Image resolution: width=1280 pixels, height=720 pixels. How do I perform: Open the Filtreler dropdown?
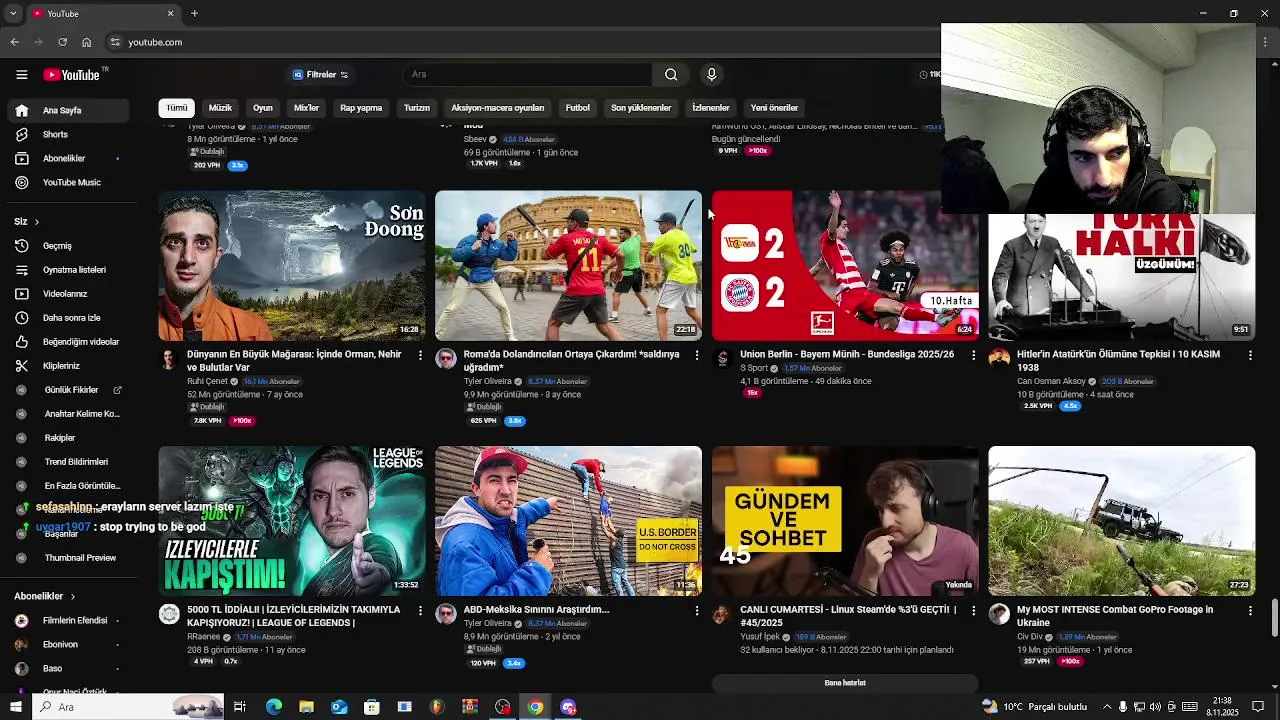click(320, 75)
